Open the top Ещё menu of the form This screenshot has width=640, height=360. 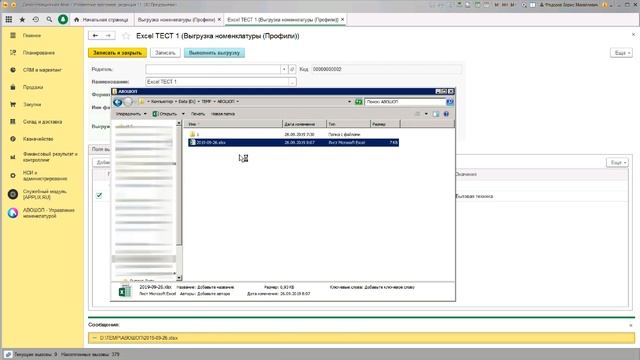(x=621, y=53)
